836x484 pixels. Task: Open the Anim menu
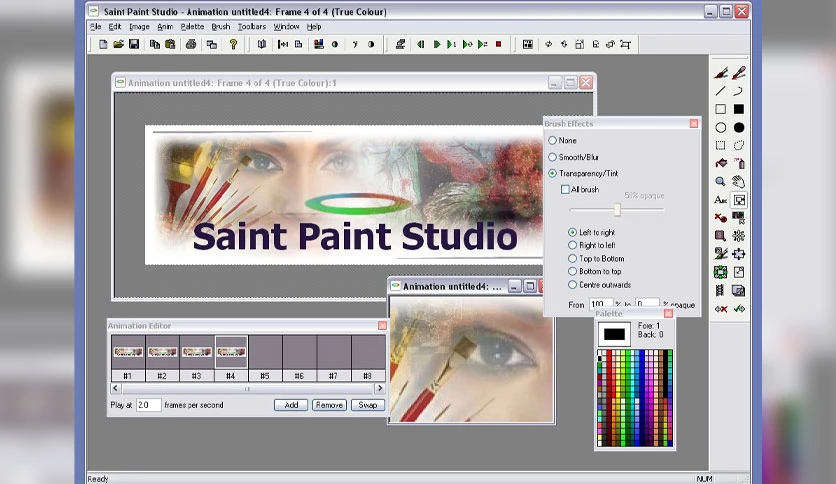(x=165, y=27)
